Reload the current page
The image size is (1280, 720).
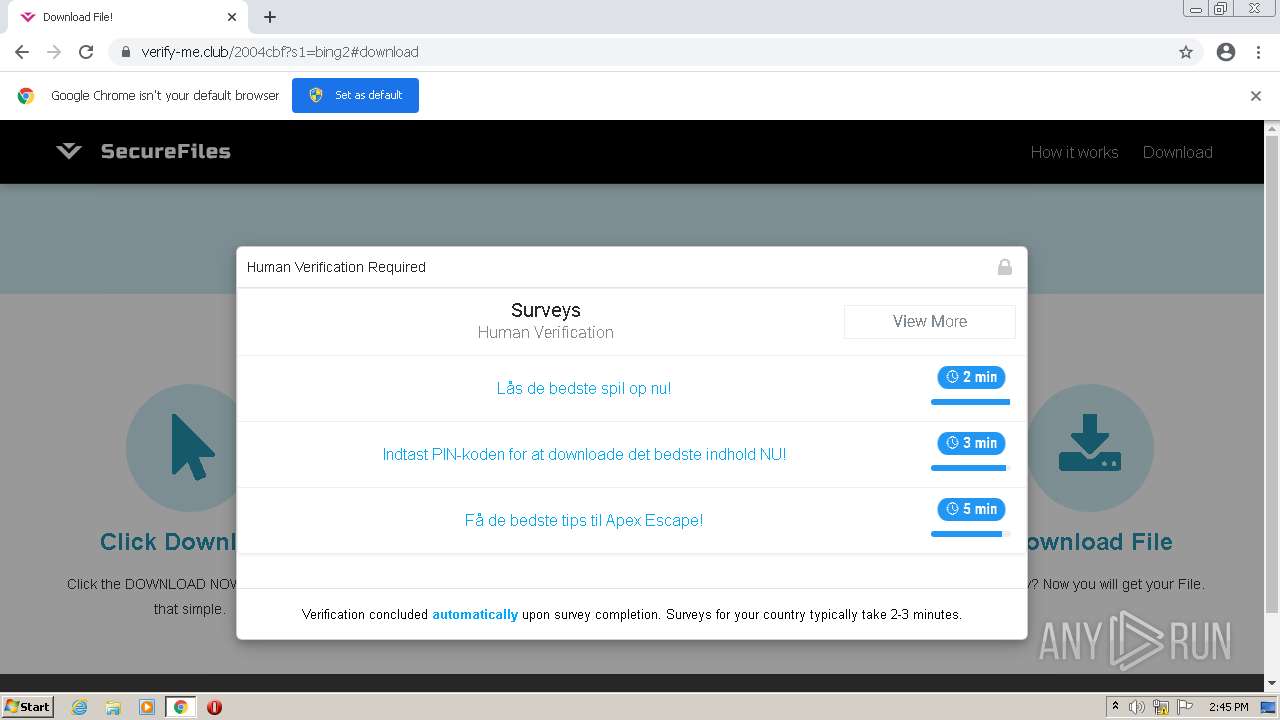[86, 52]
